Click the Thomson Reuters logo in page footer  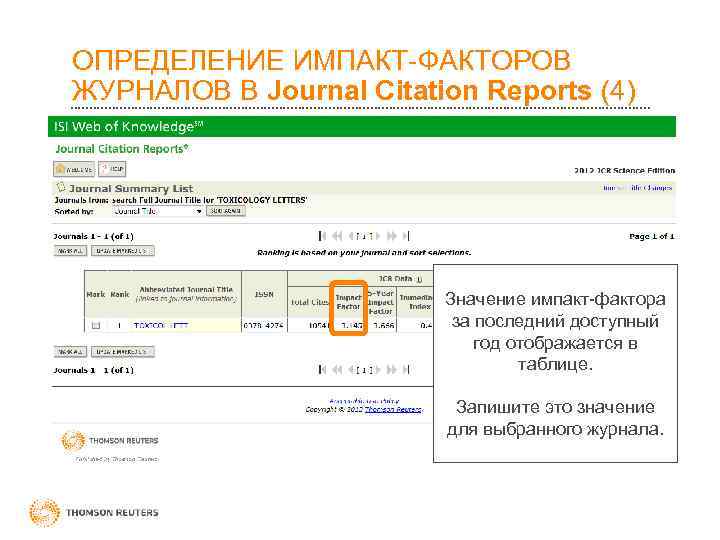(110, 441)
